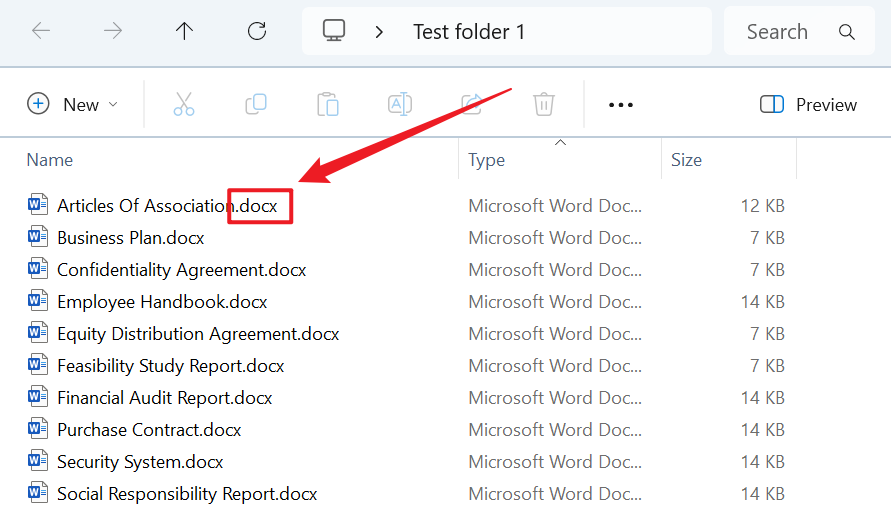Click Word icon next to Purchase Contract
Screen dimensions: 891x523
coord(38,427)
